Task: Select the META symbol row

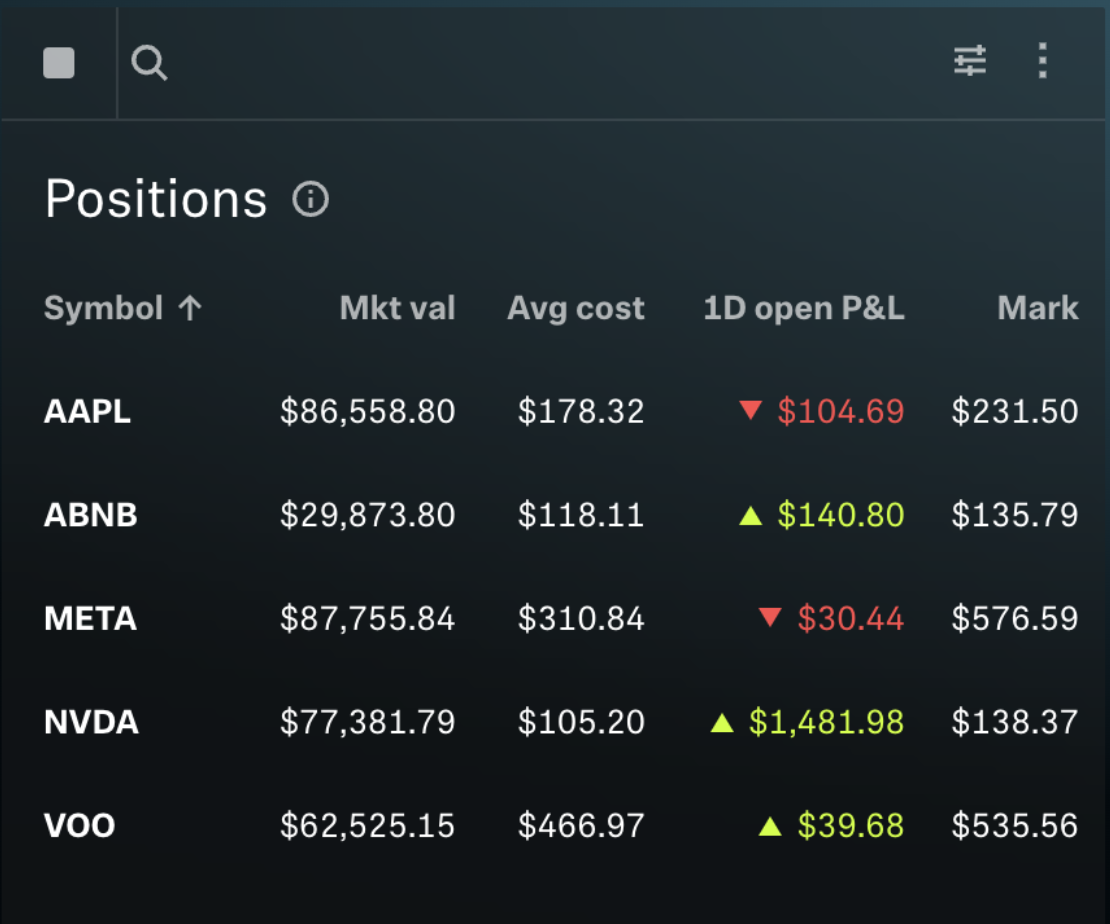Action: [90, 619]
